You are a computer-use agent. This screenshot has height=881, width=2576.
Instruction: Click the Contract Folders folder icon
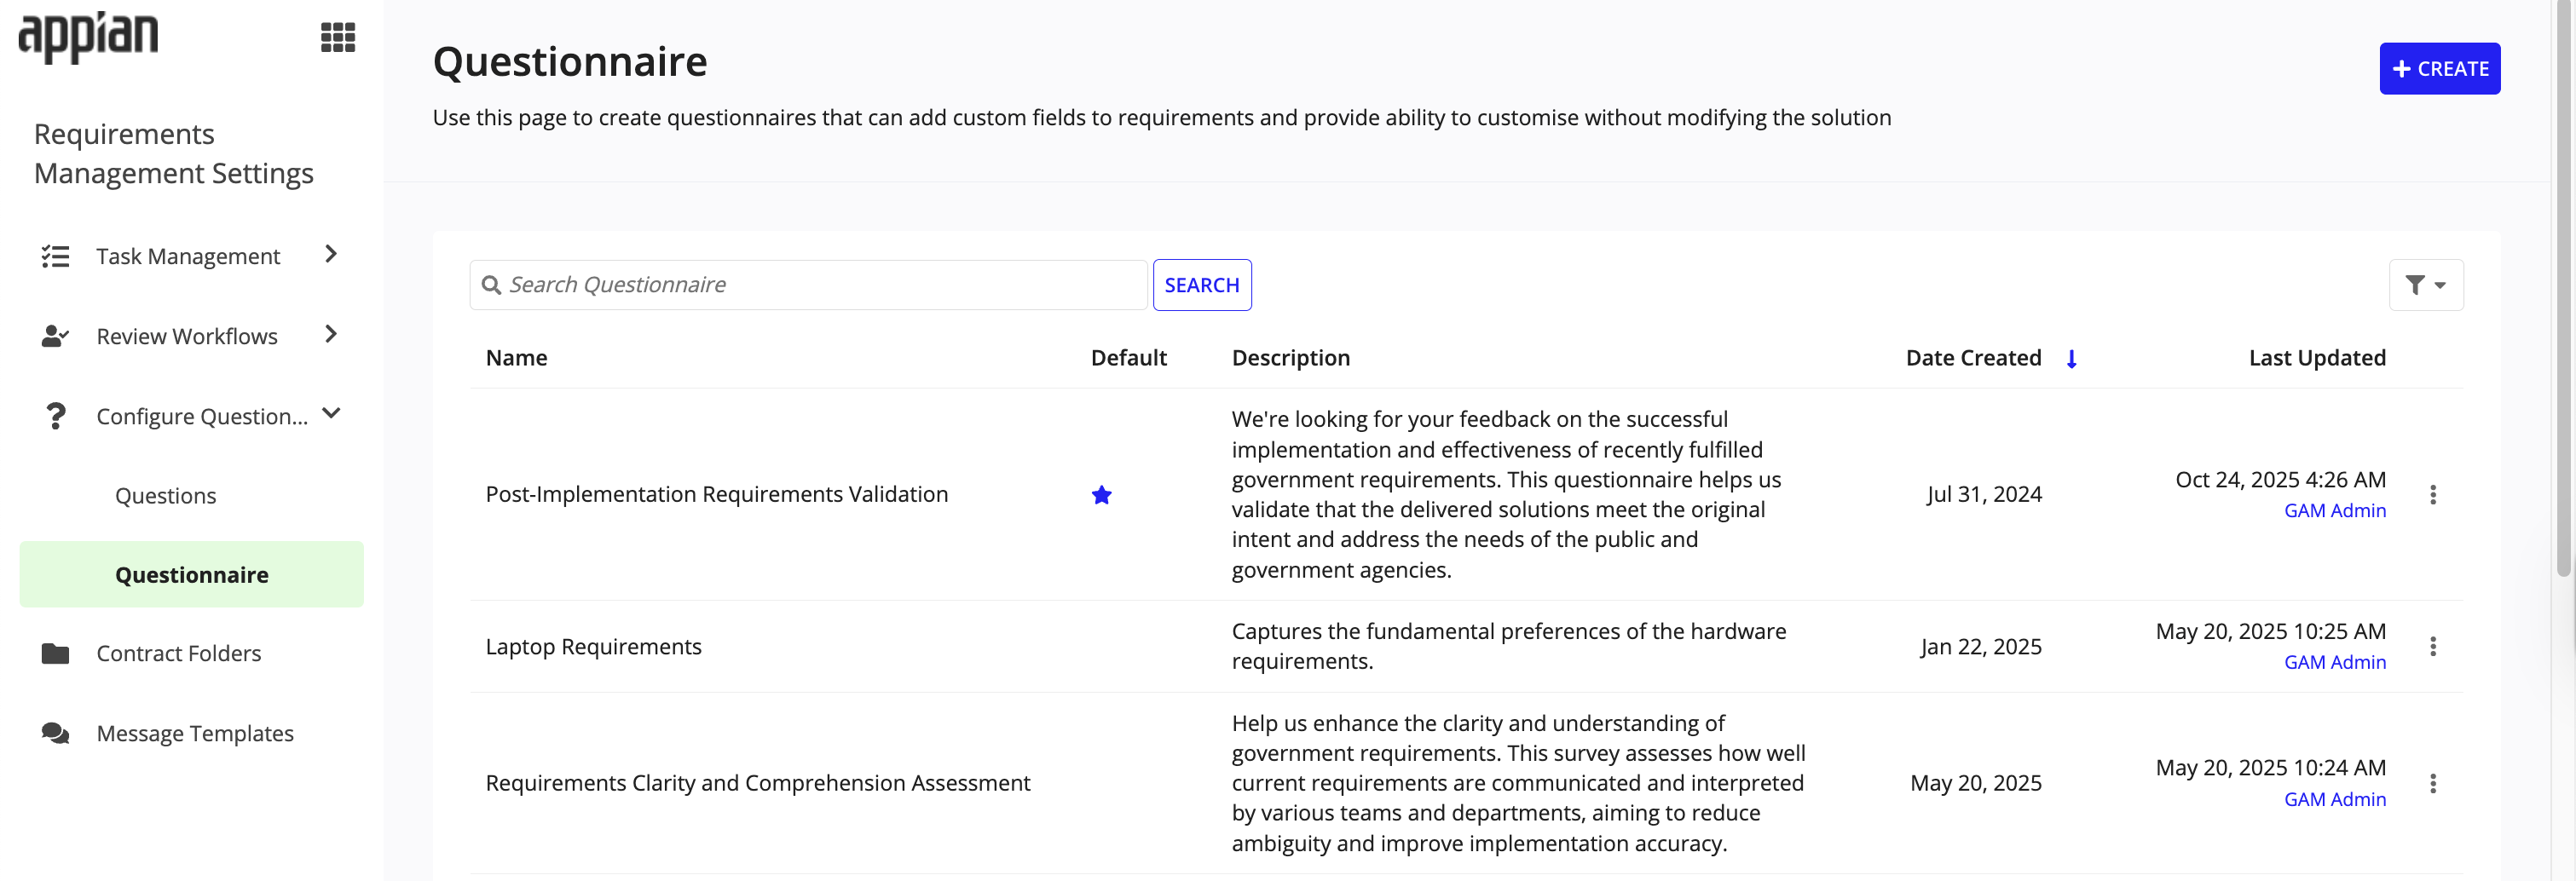55,654
